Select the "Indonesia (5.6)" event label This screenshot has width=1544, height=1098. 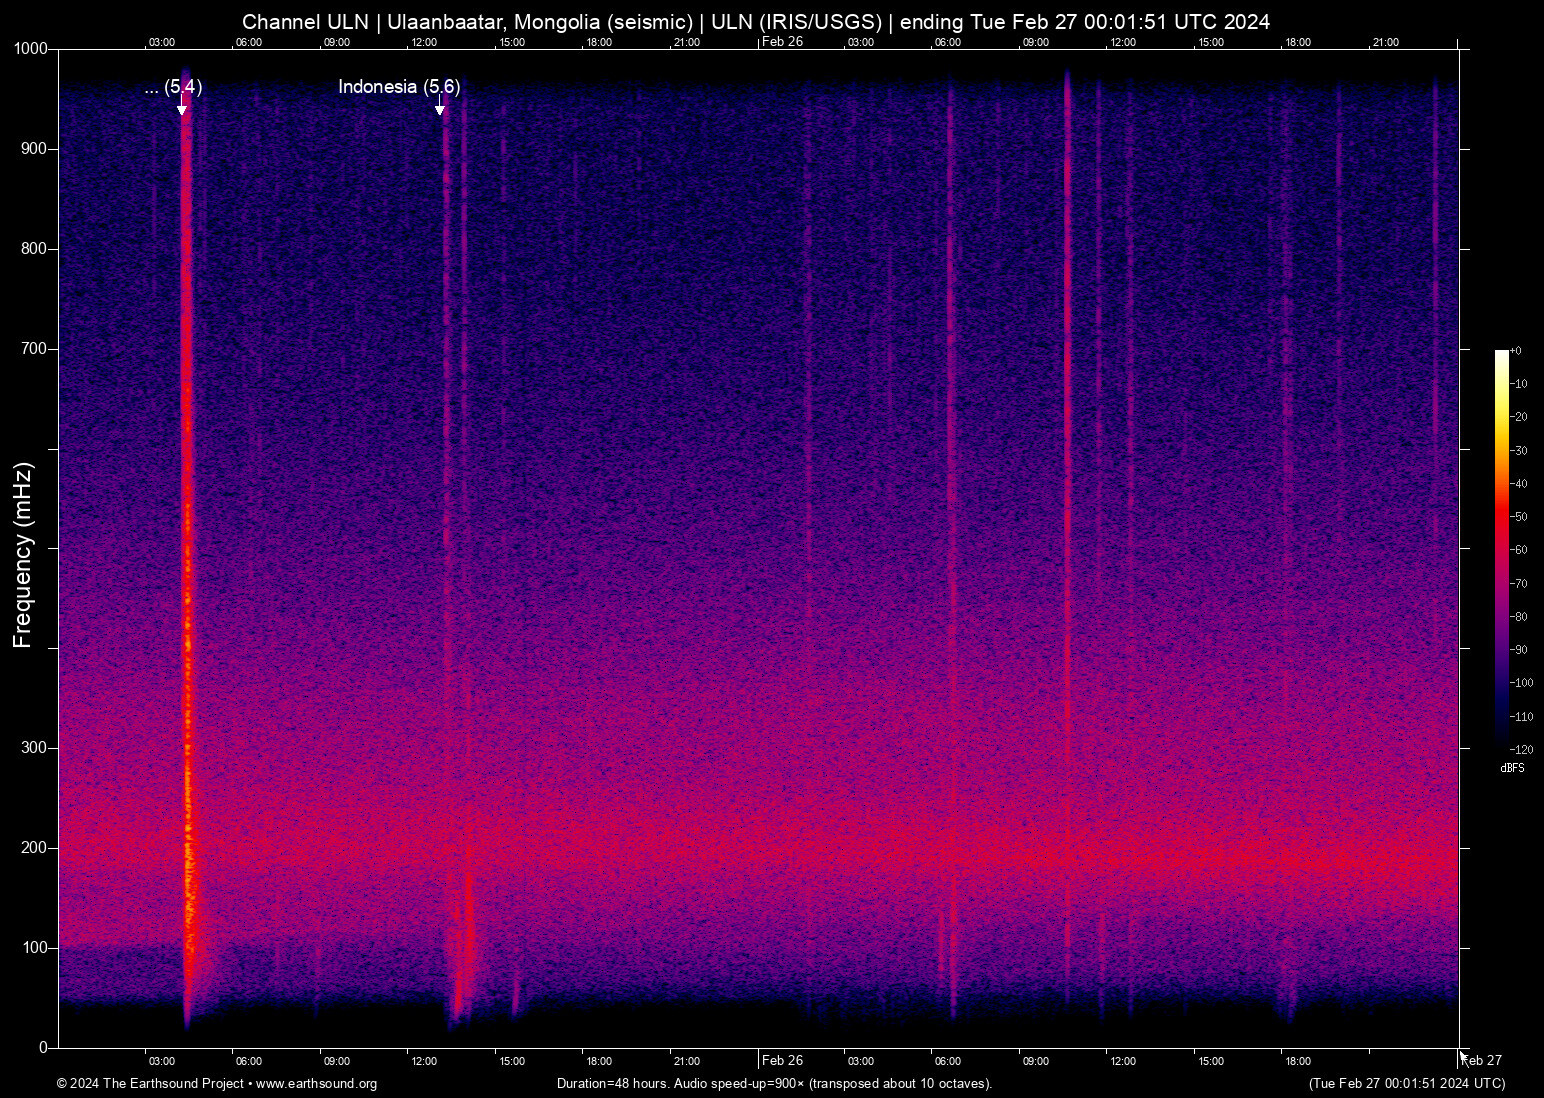click(x=399, y=87)
